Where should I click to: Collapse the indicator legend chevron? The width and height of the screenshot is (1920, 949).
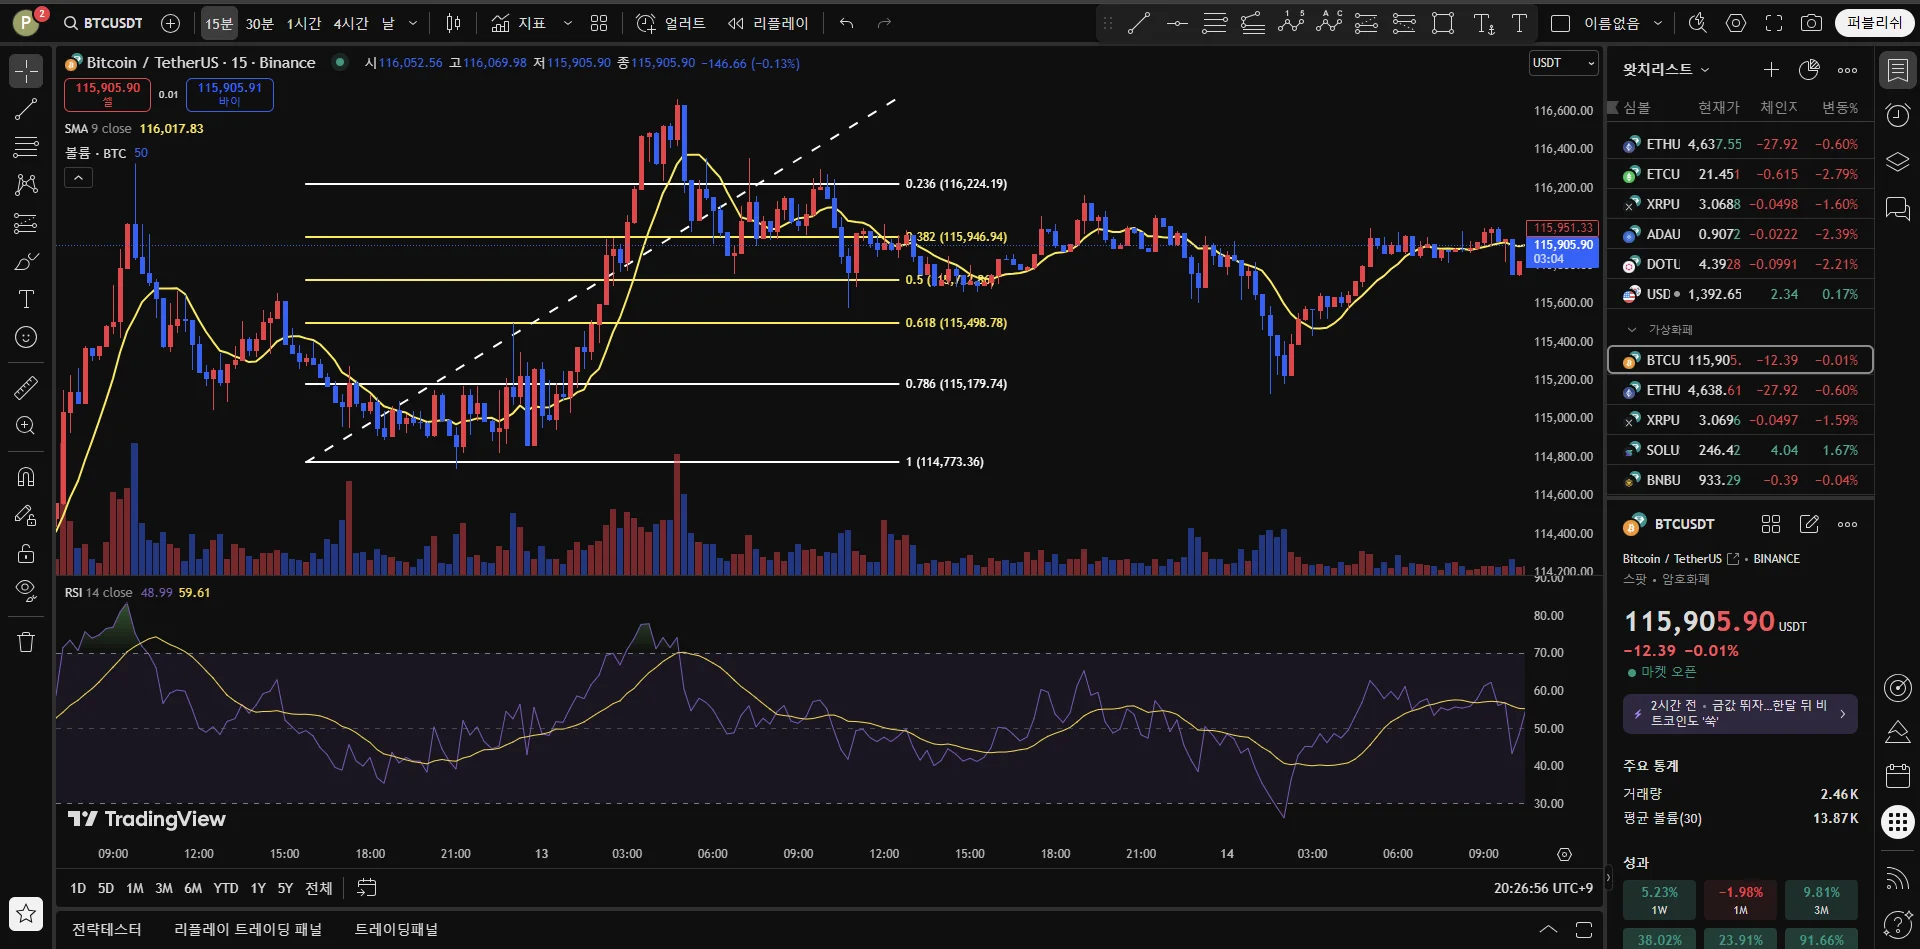pyautogui.click(x=79, y=178)
